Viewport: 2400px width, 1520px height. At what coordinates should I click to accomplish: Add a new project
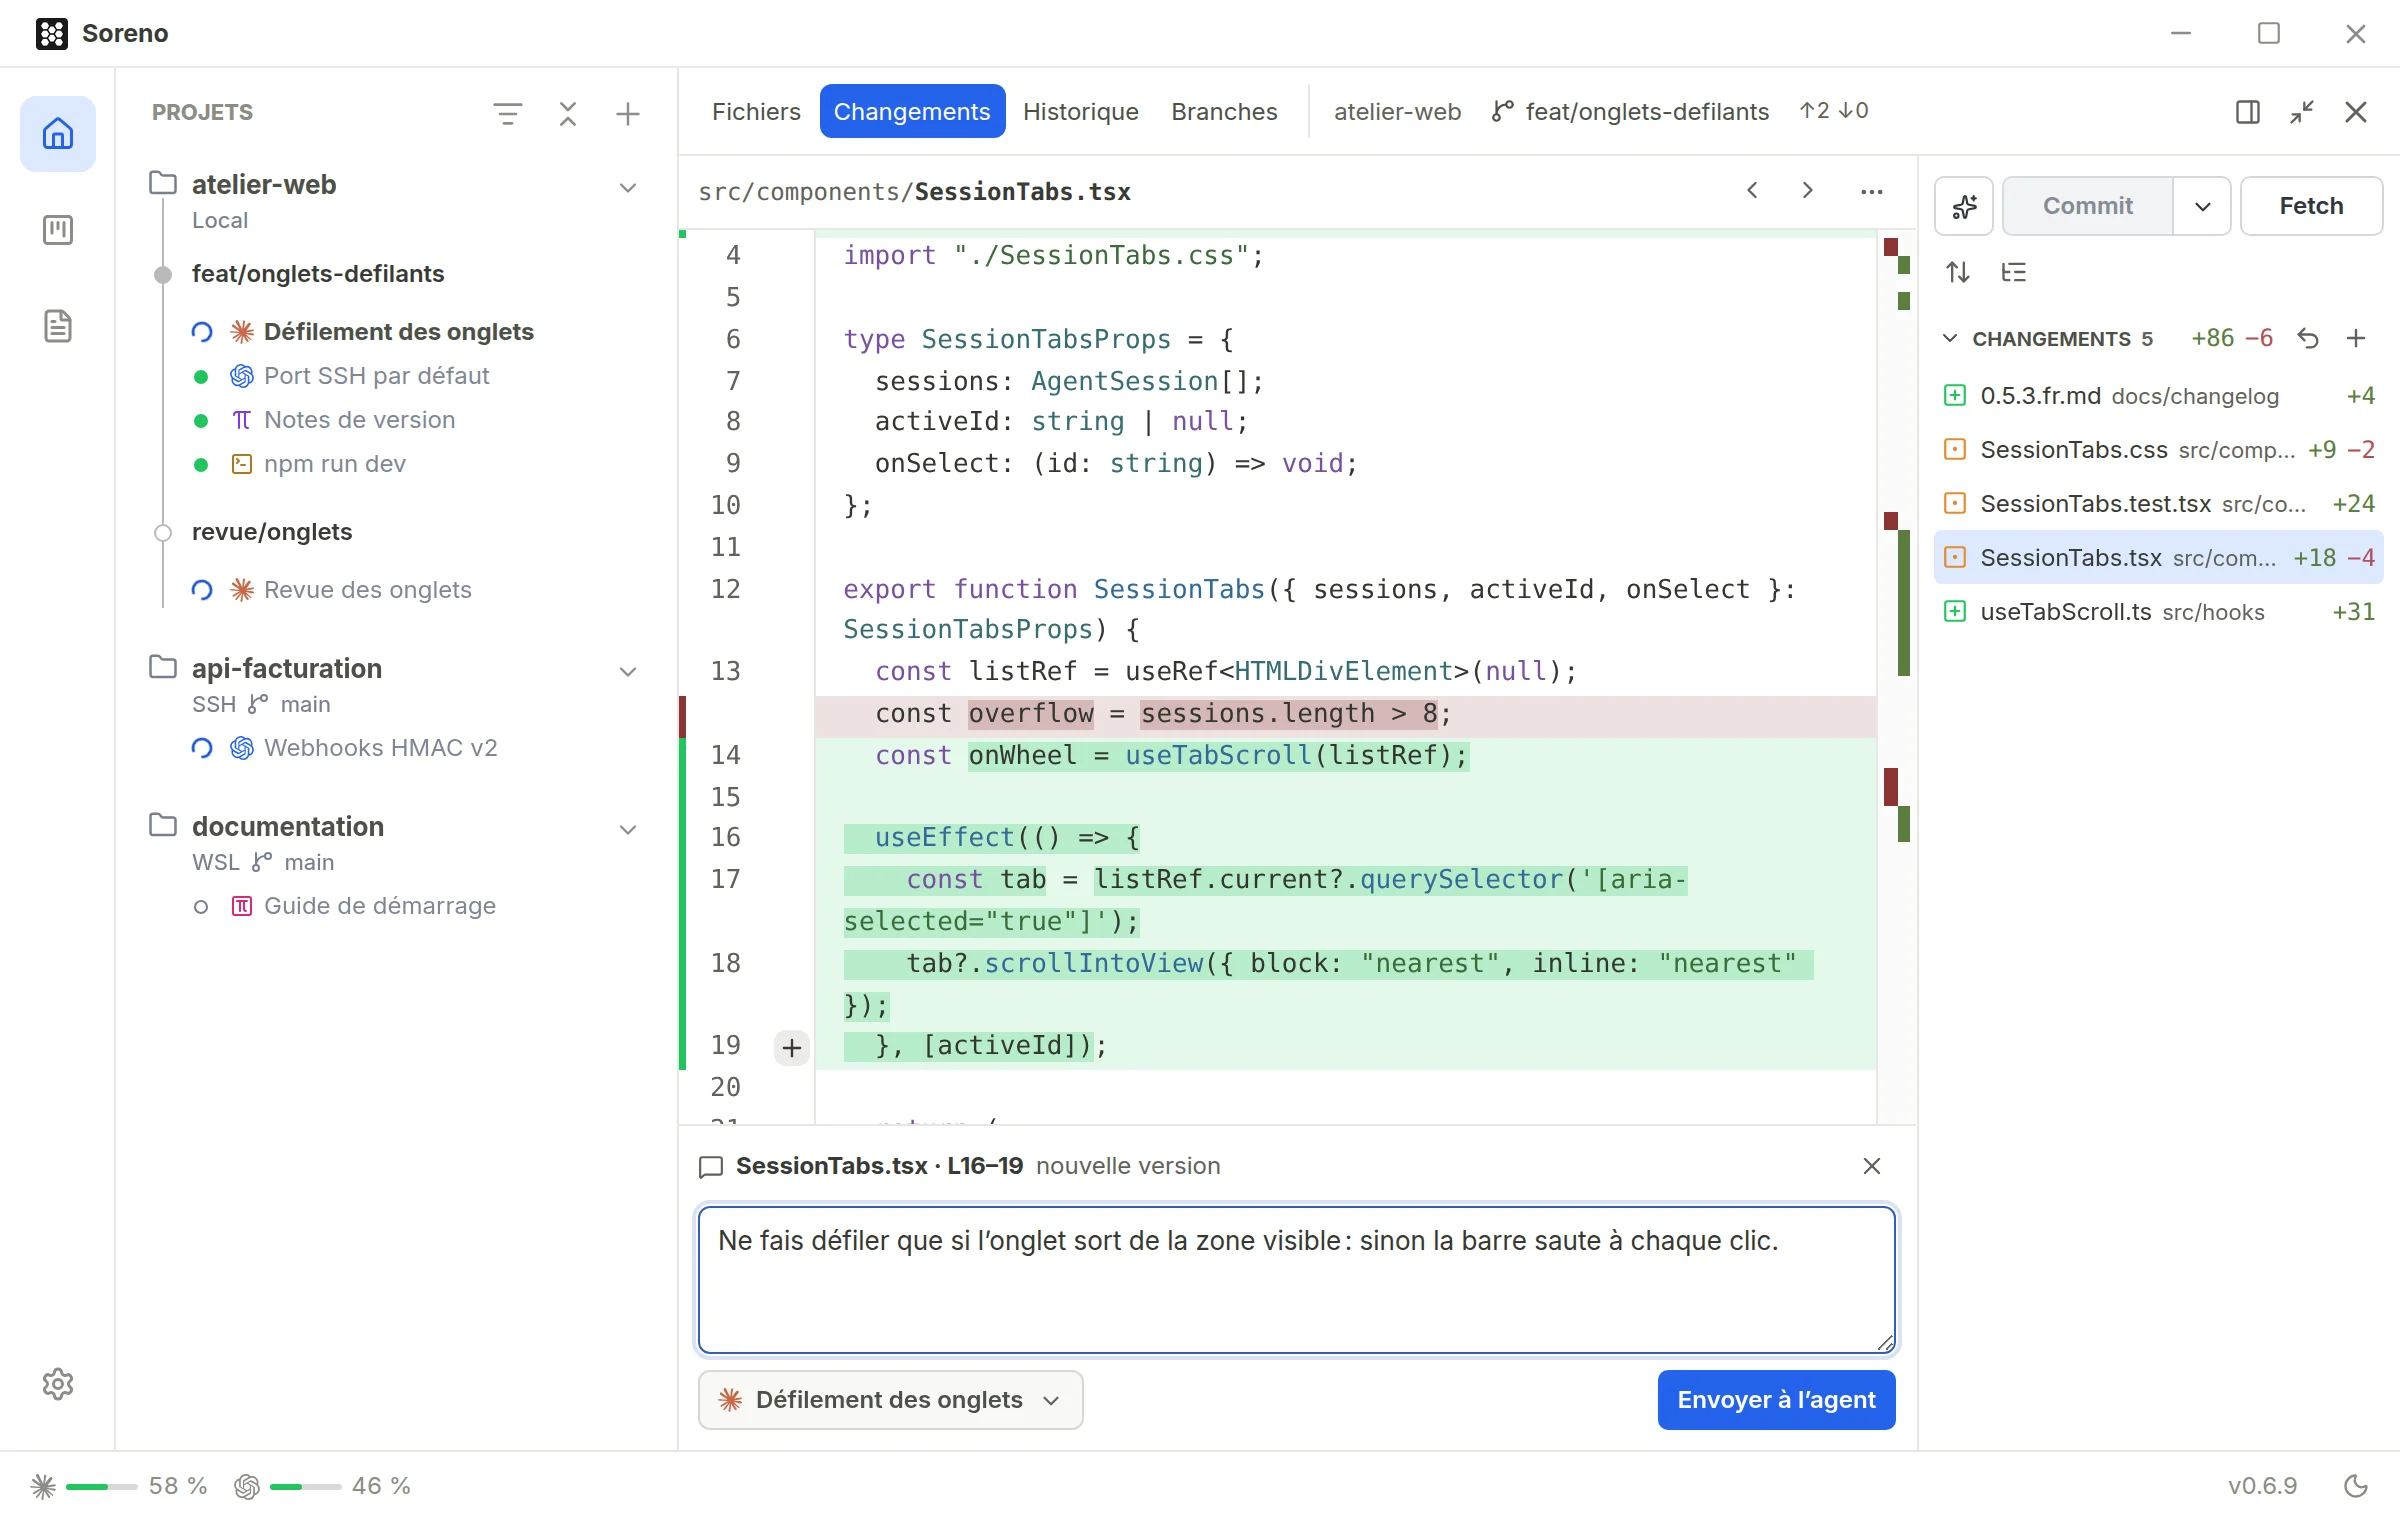click(x=628, y=113)
